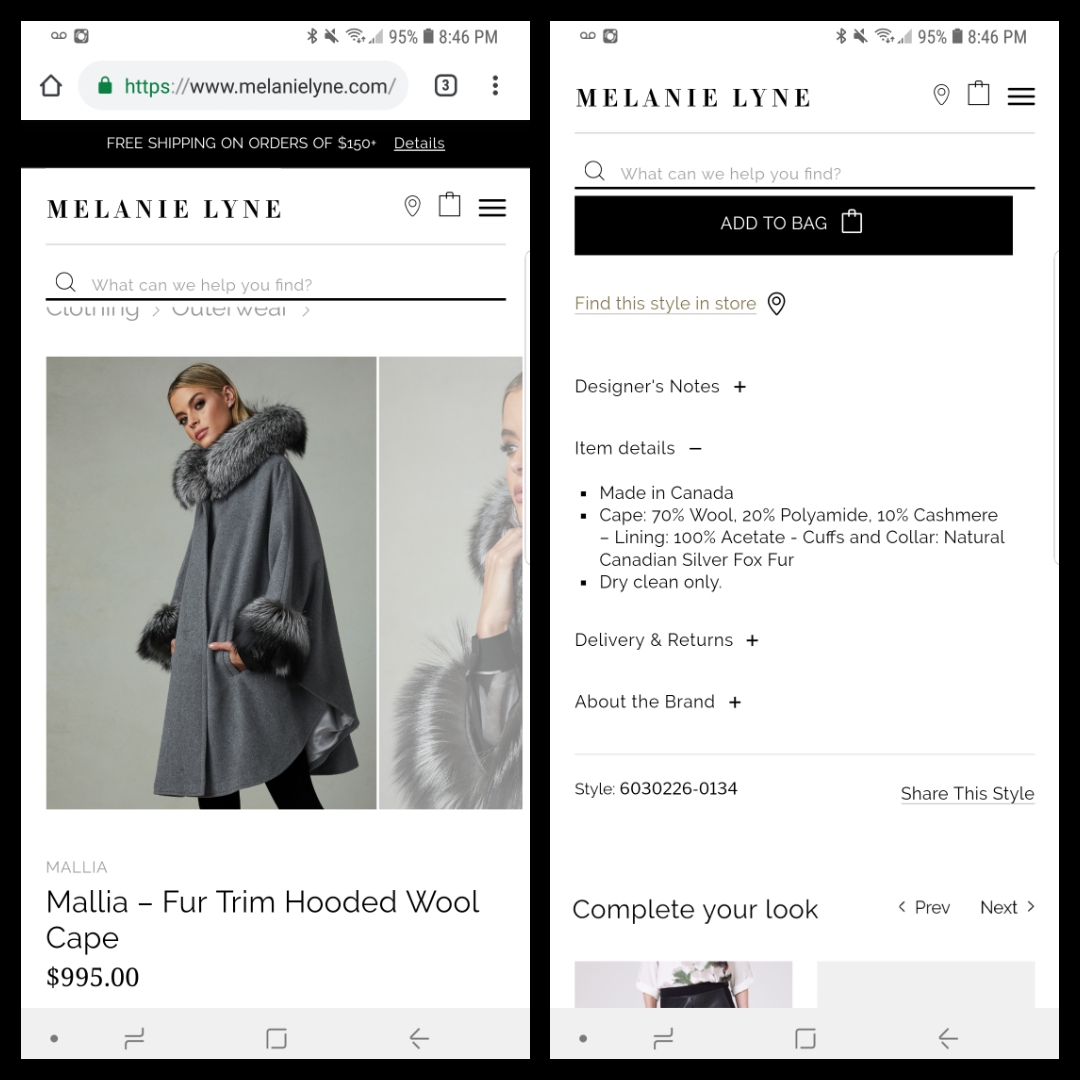Viewport: 1080px width, 1080px height.
Task: Open Chrome's three-dot overflow menu
Action: click(495, 86)
